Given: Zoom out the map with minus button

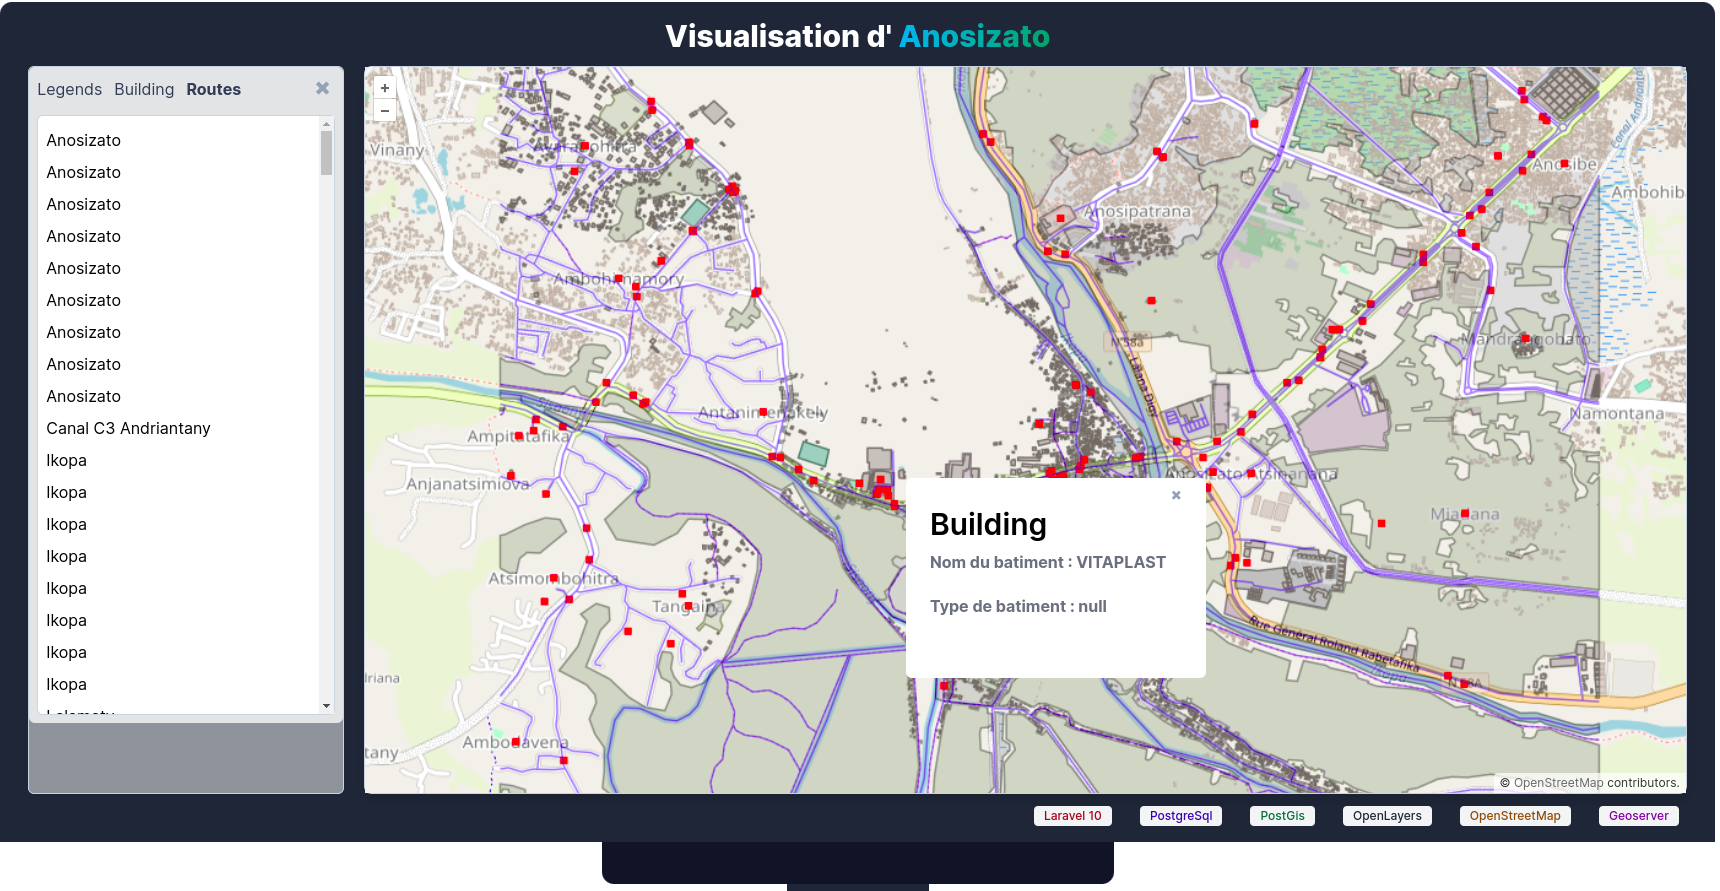Looking at the screenshot, I should [385, 110].
